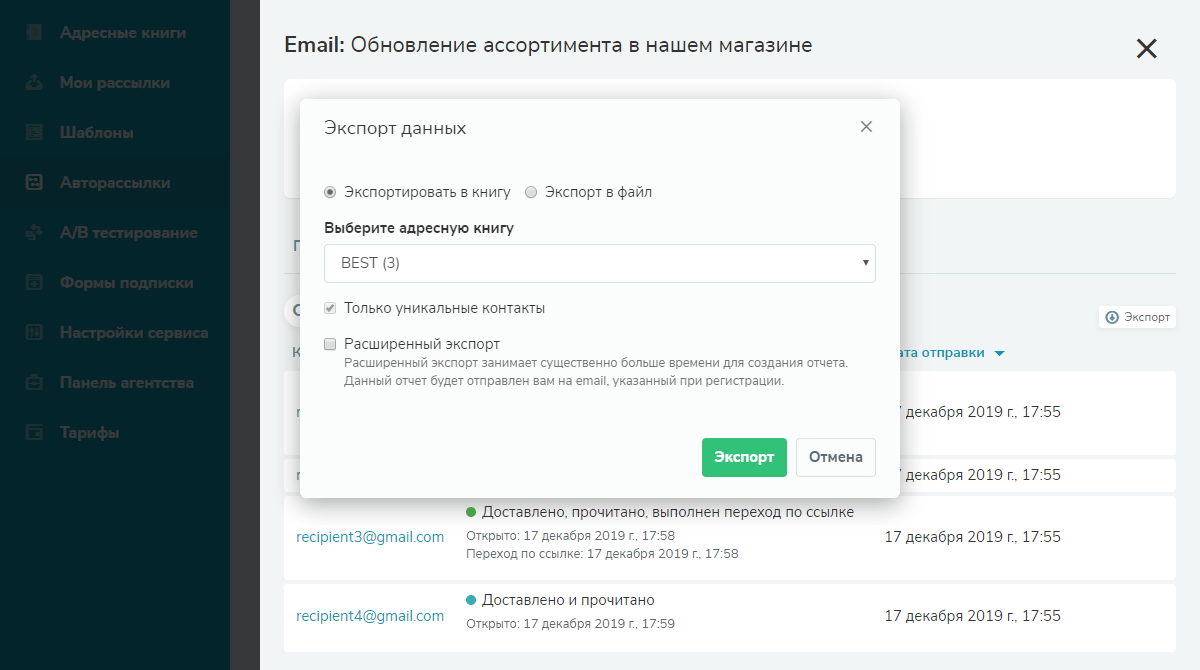Click the 'Отмена' button in dialog

[x=835, y=457]
